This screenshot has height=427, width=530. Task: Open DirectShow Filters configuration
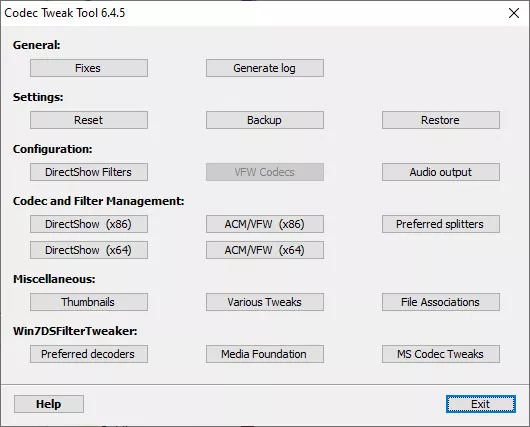[89, 172]
